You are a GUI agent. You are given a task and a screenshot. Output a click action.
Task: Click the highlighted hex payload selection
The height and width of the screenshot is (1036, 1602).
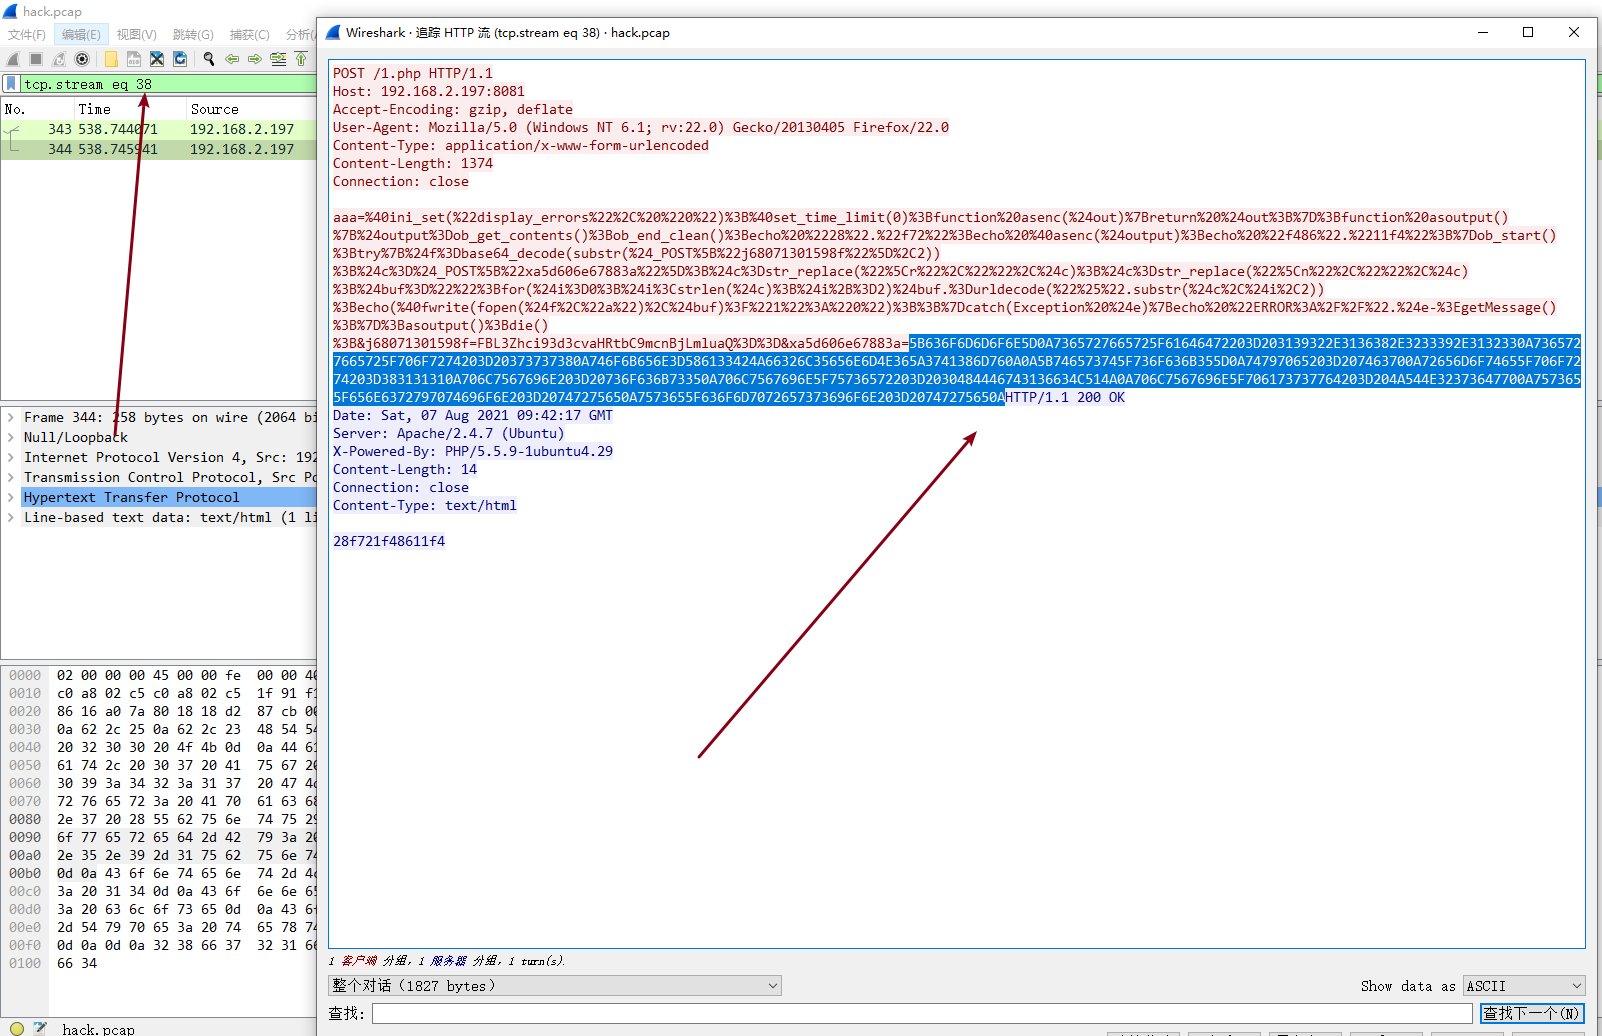(x=957, y=370)
